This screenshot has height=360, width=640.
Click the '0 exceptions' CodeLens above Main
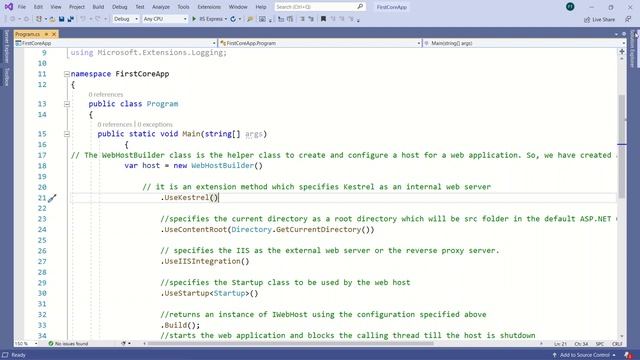(x=155, y=124)
